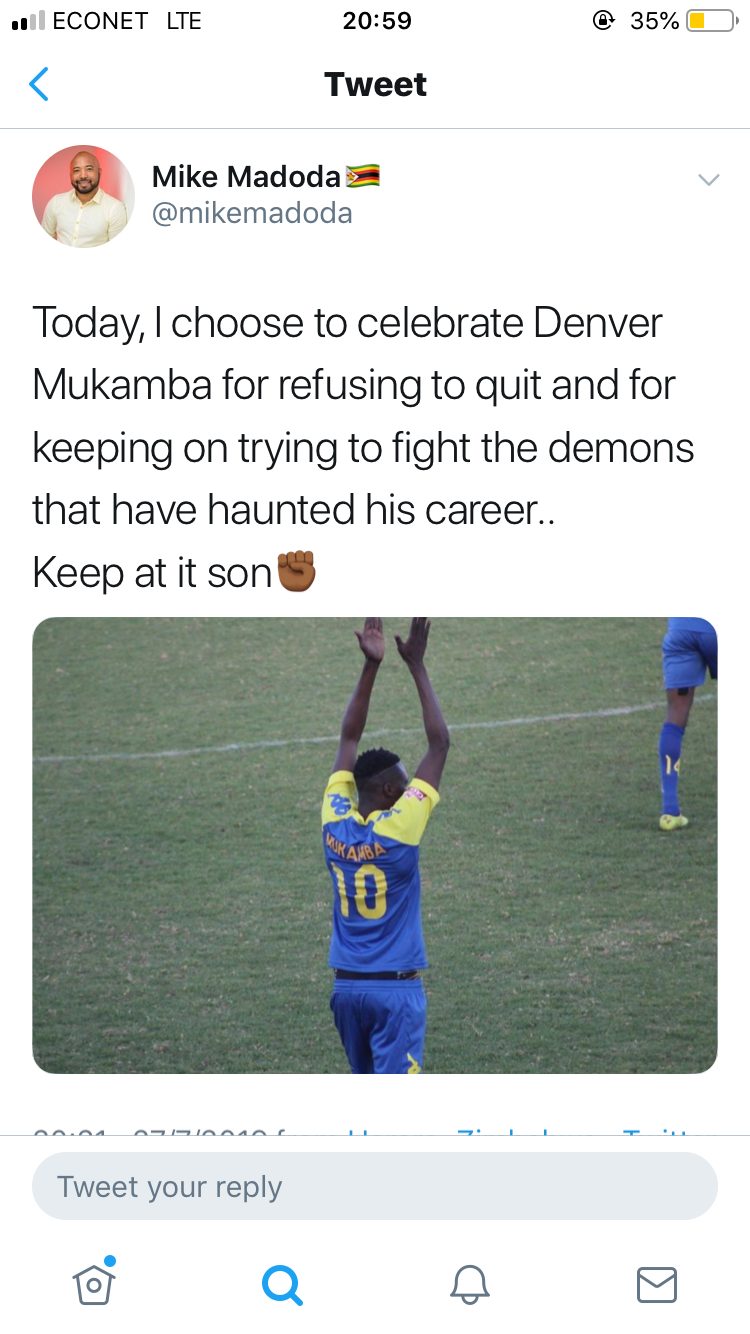Open Mike Madoda's profile picture
The width and height of the screenshot is (750, 1334).
click(83, 196)
